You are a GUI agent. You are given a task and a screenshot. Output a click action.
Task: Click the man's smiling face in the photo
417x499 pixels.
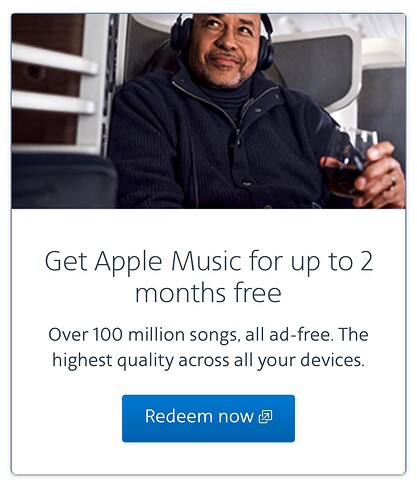[224, 48]
